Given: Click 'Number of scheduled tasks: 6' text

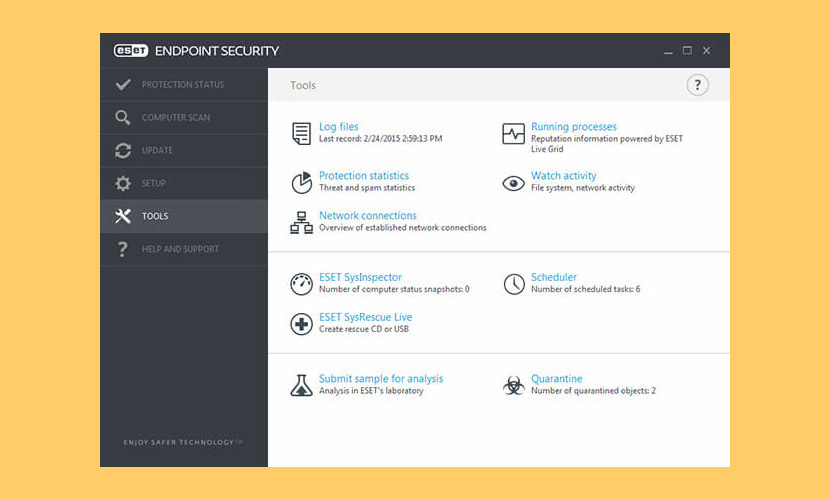Looking at the screenshot, I should 585,289.
